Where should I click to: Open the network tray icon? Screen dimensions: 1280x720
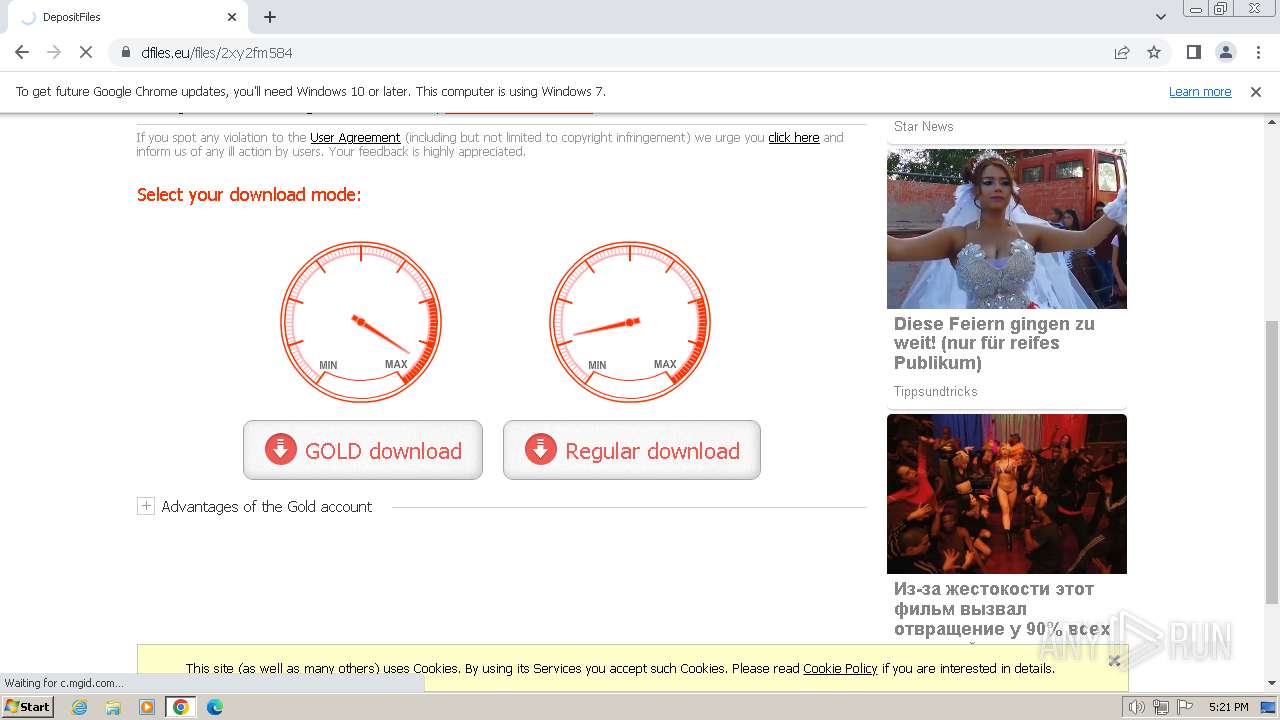pos(1160,707)
